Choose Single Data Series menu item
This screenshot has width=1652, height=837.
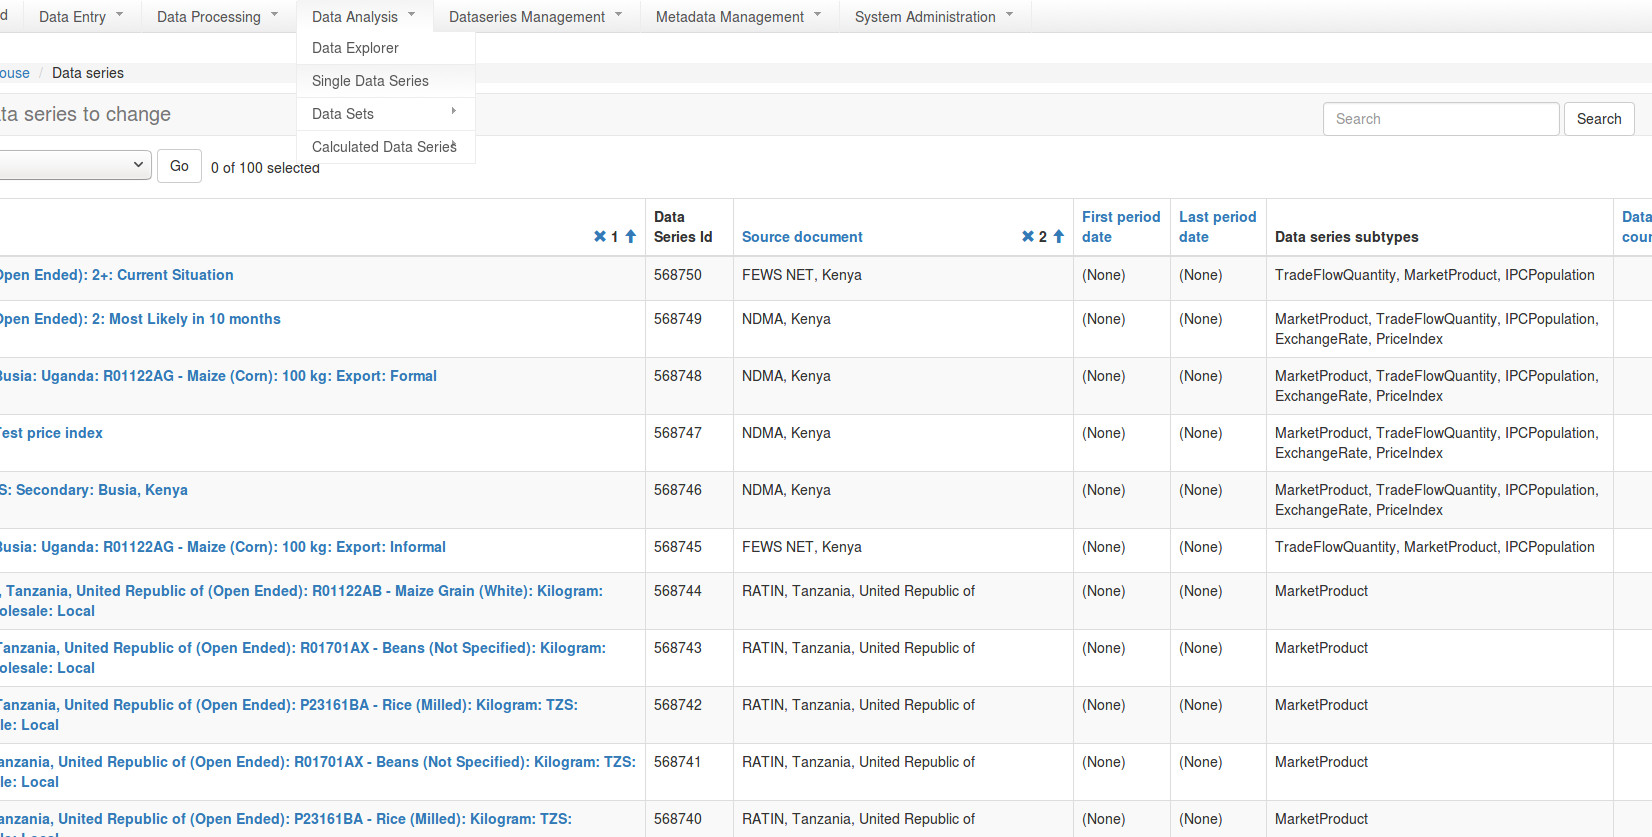(x=385, y=81)
